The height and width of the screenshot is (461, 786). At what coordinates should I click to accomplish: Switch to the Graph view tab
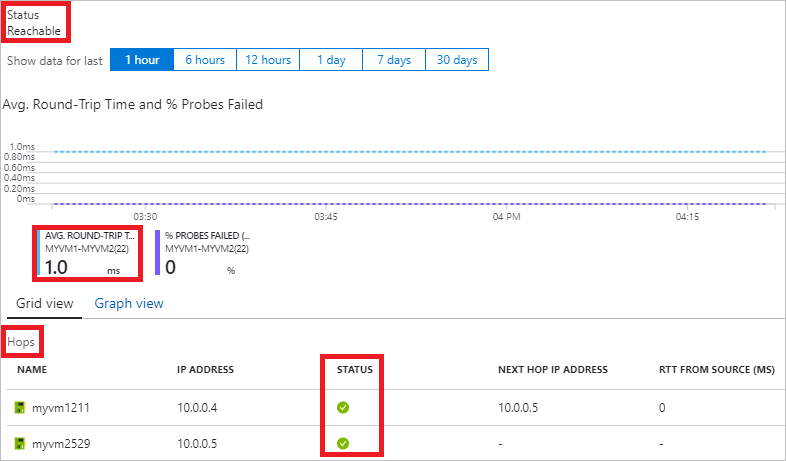pyautogui.click(x=129, y=304)
